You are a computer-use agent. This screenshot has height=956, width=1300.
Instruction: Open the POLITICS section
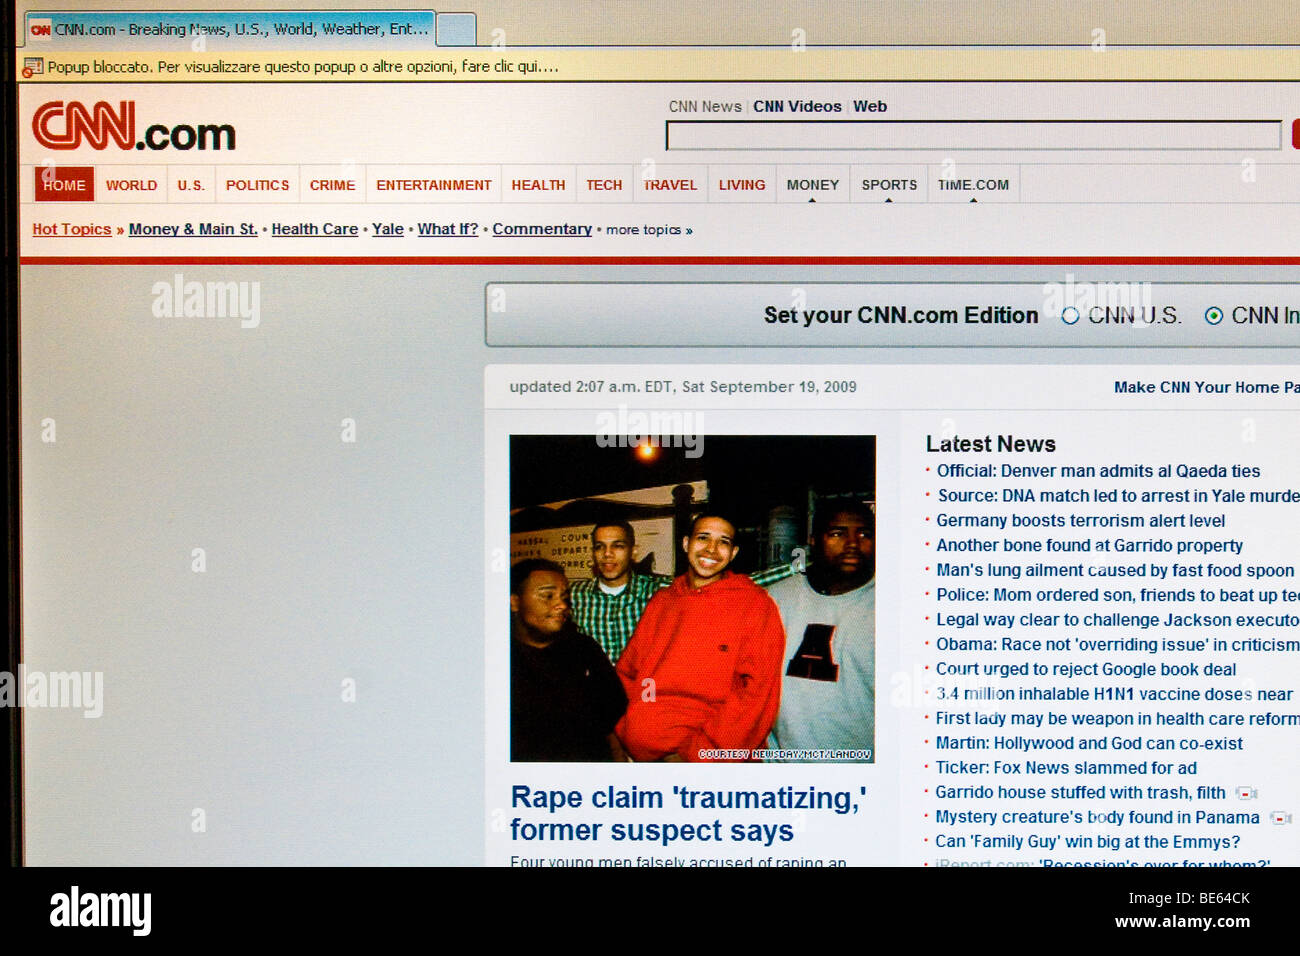257,185
